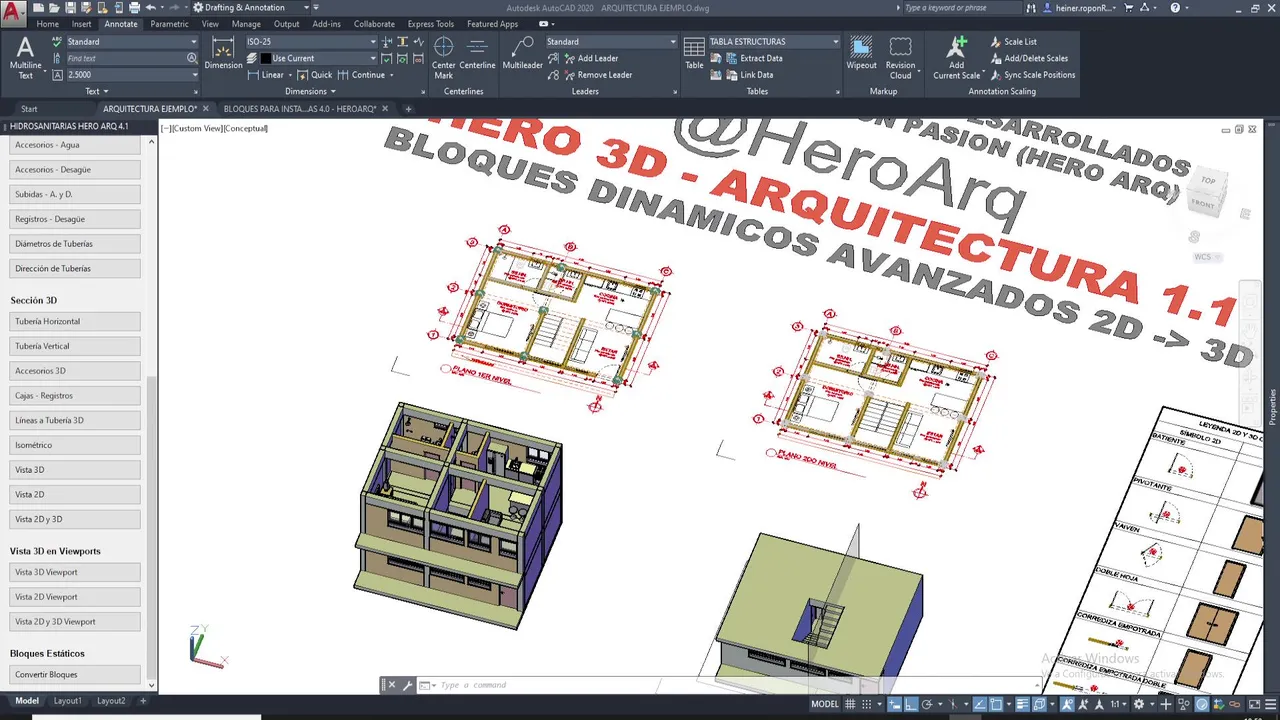1280x720 pixels.
Task: Activate the Multileader tool
Action: (x=522, y=54)
